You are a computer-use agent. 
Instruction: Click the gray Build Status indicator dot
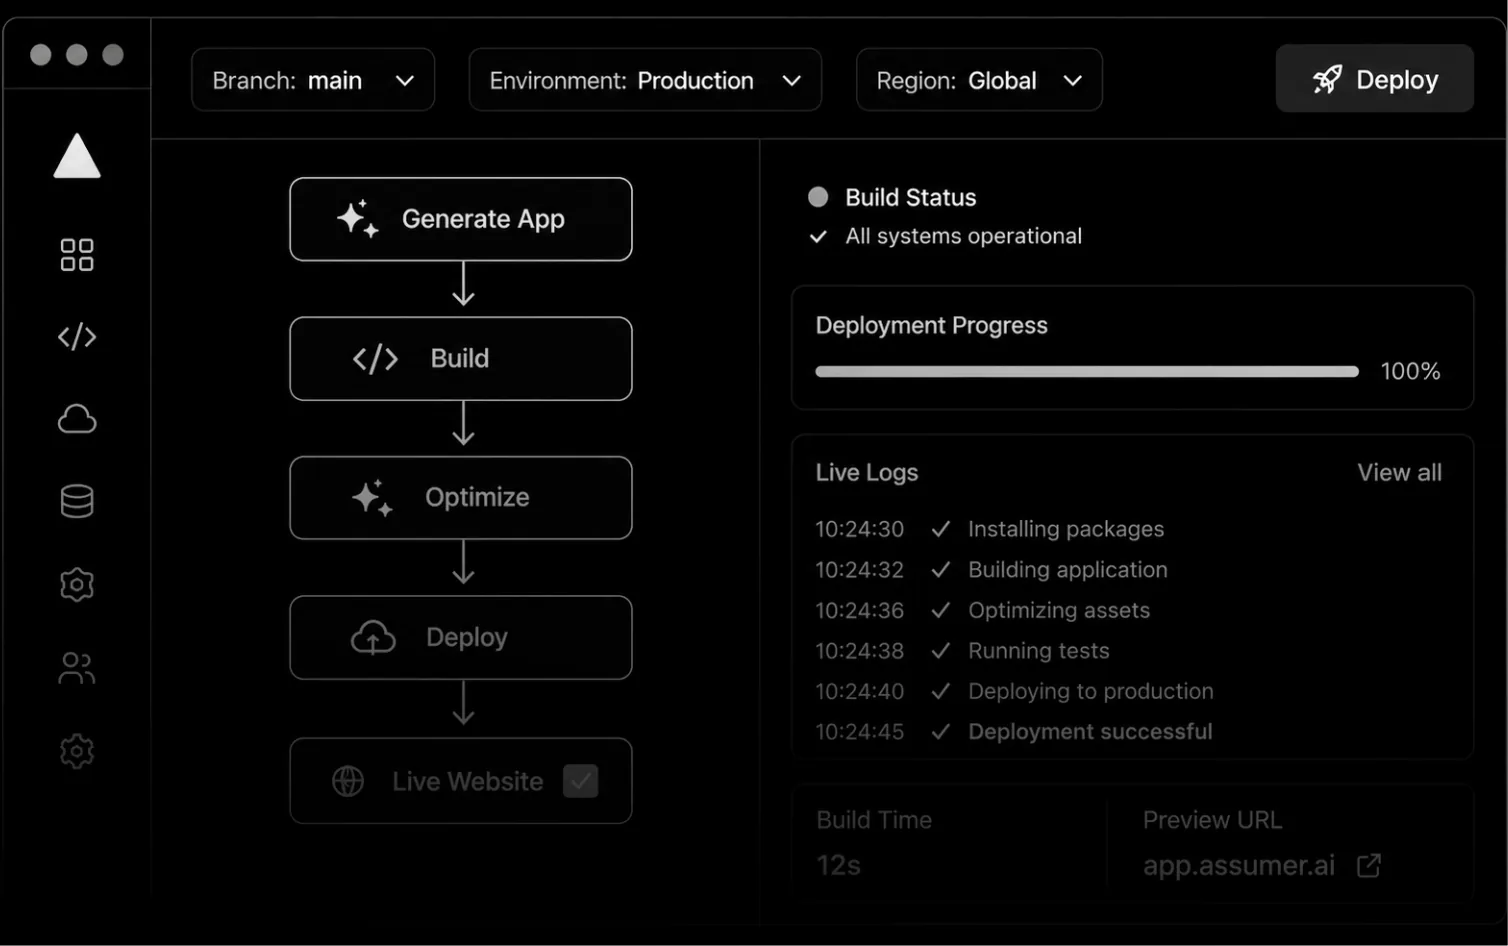818,197
